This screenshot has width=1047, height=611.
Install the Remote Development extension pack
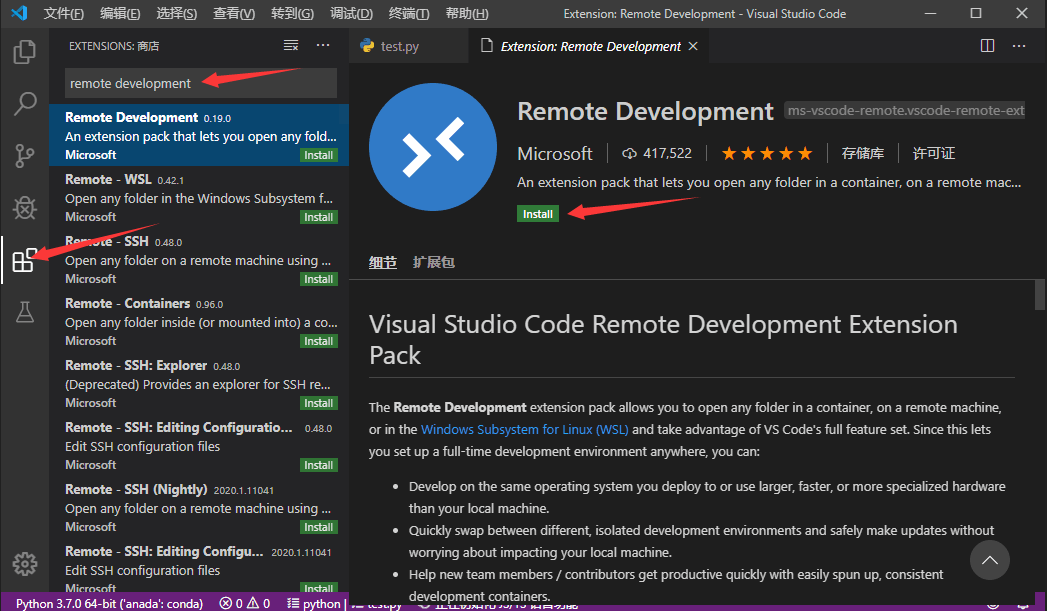tap(538, 213)
